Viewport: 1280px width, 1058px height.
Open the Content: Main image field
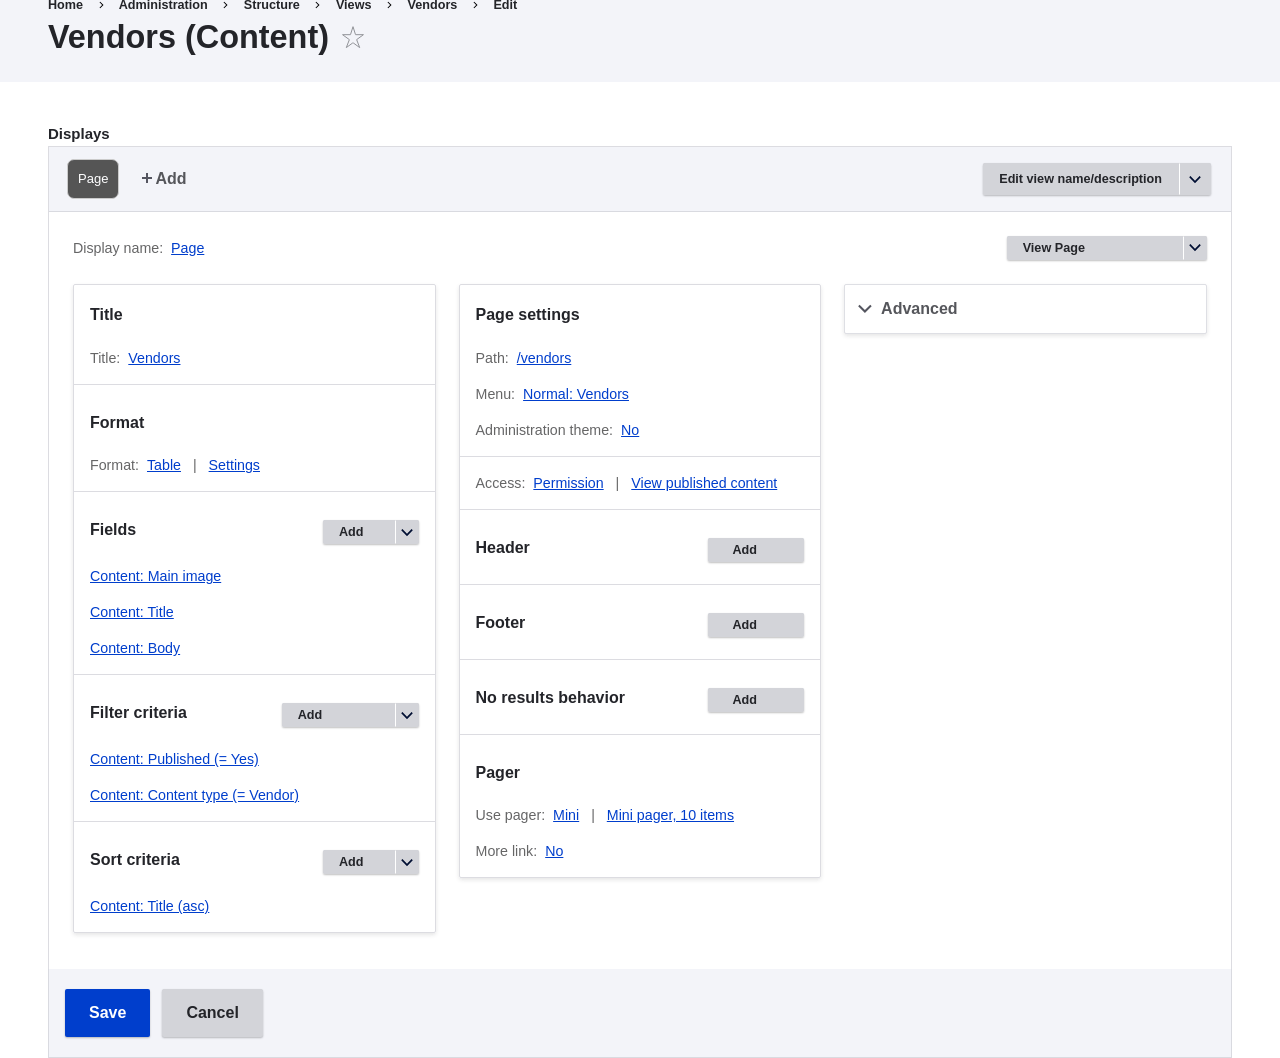point(155,576)
